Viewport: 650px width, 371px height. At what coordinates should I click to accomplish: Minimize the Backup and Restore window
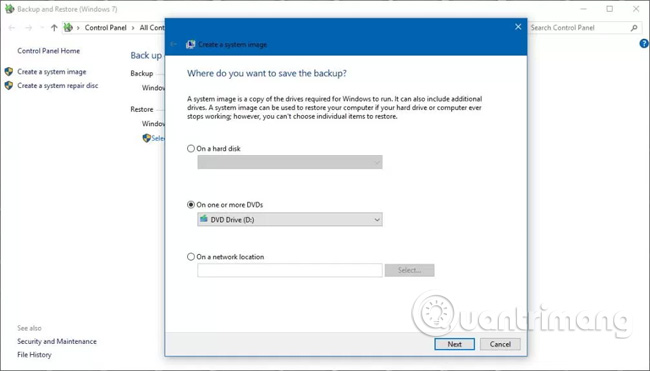click(584, 9)
